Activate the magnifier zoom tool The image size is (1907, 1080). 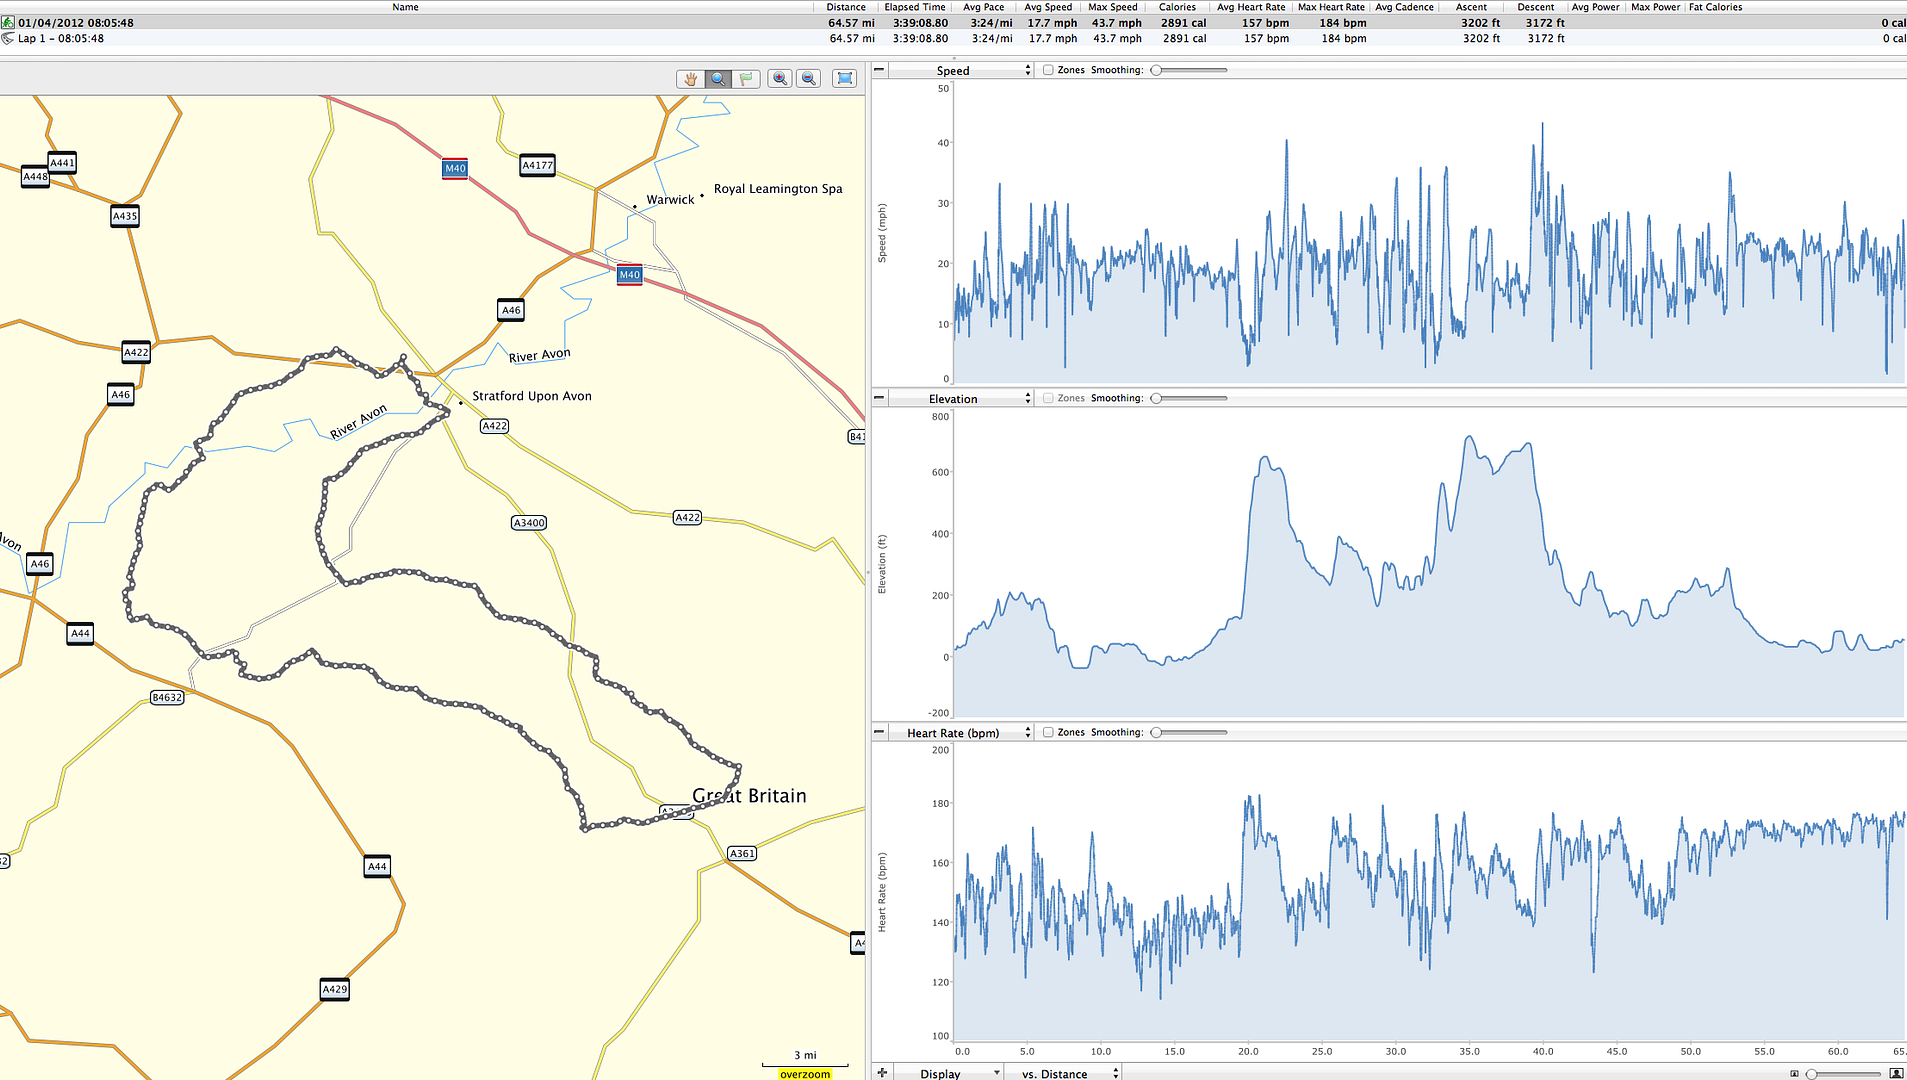click(x=717, y=78)
